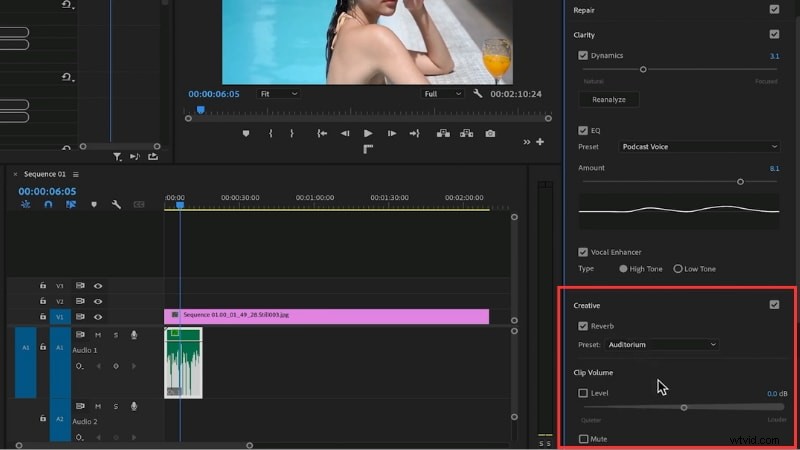The width and height of the screenshot is (800, 450).
Task: Go to In point in the program monitor
Action: click(322, 134)
